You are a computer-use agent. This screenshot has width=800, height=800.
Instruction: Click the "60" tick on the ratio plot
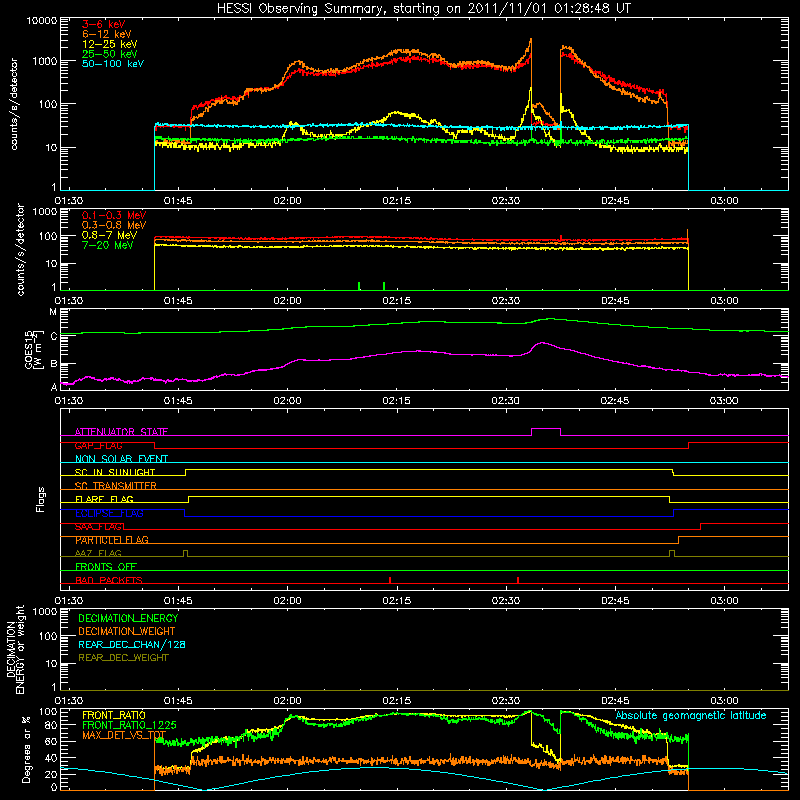point(51,741)
